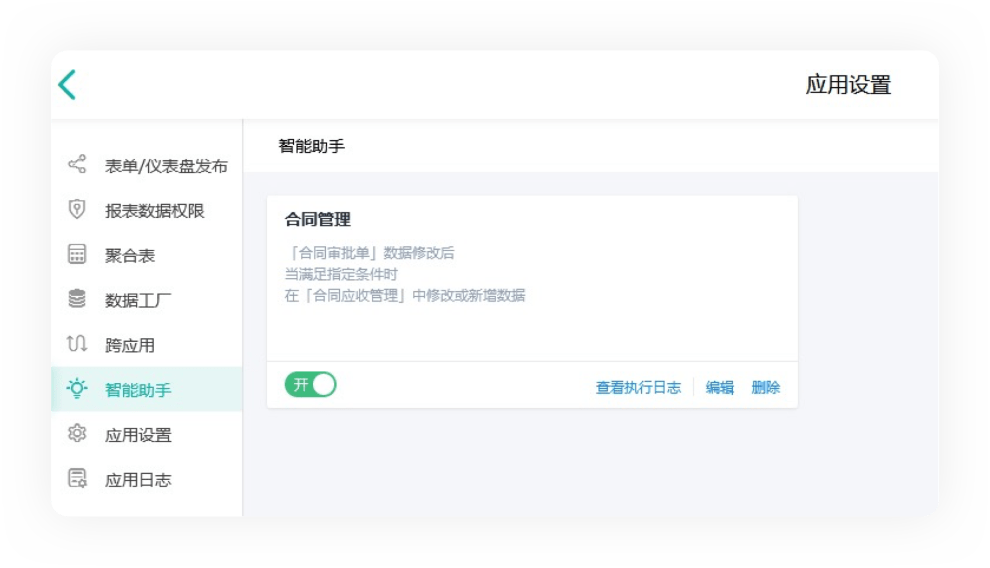Click the 智能助手 heading above the card

pos(312,146)
